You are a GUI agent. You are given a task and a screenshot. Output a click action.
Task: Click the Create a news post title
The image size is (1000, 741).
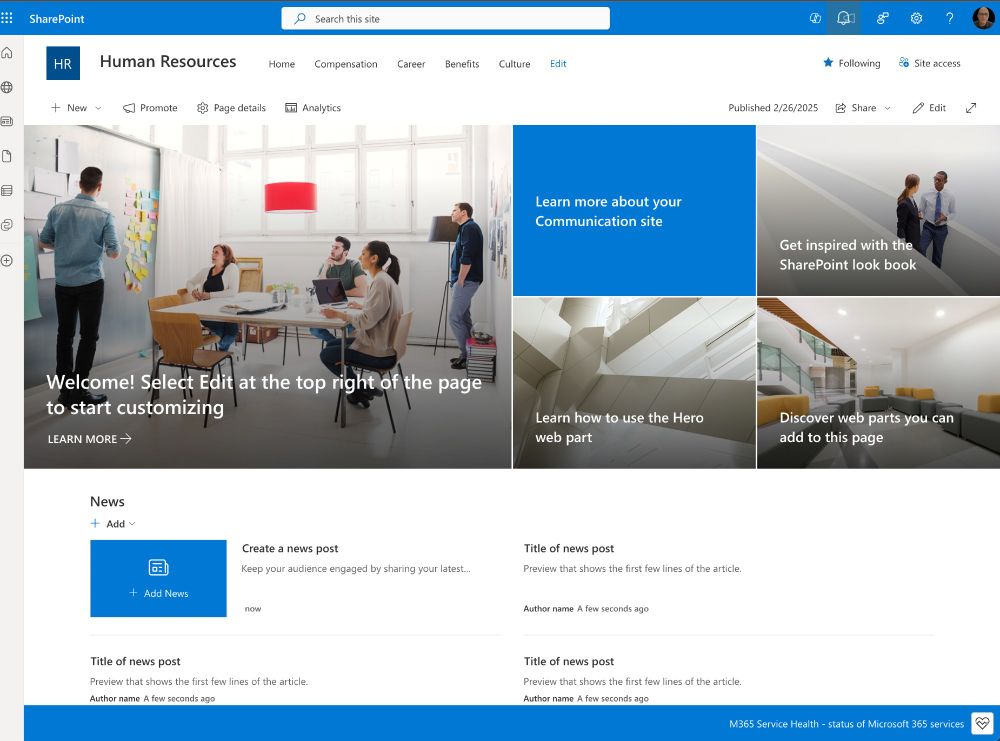pos(290,548)
